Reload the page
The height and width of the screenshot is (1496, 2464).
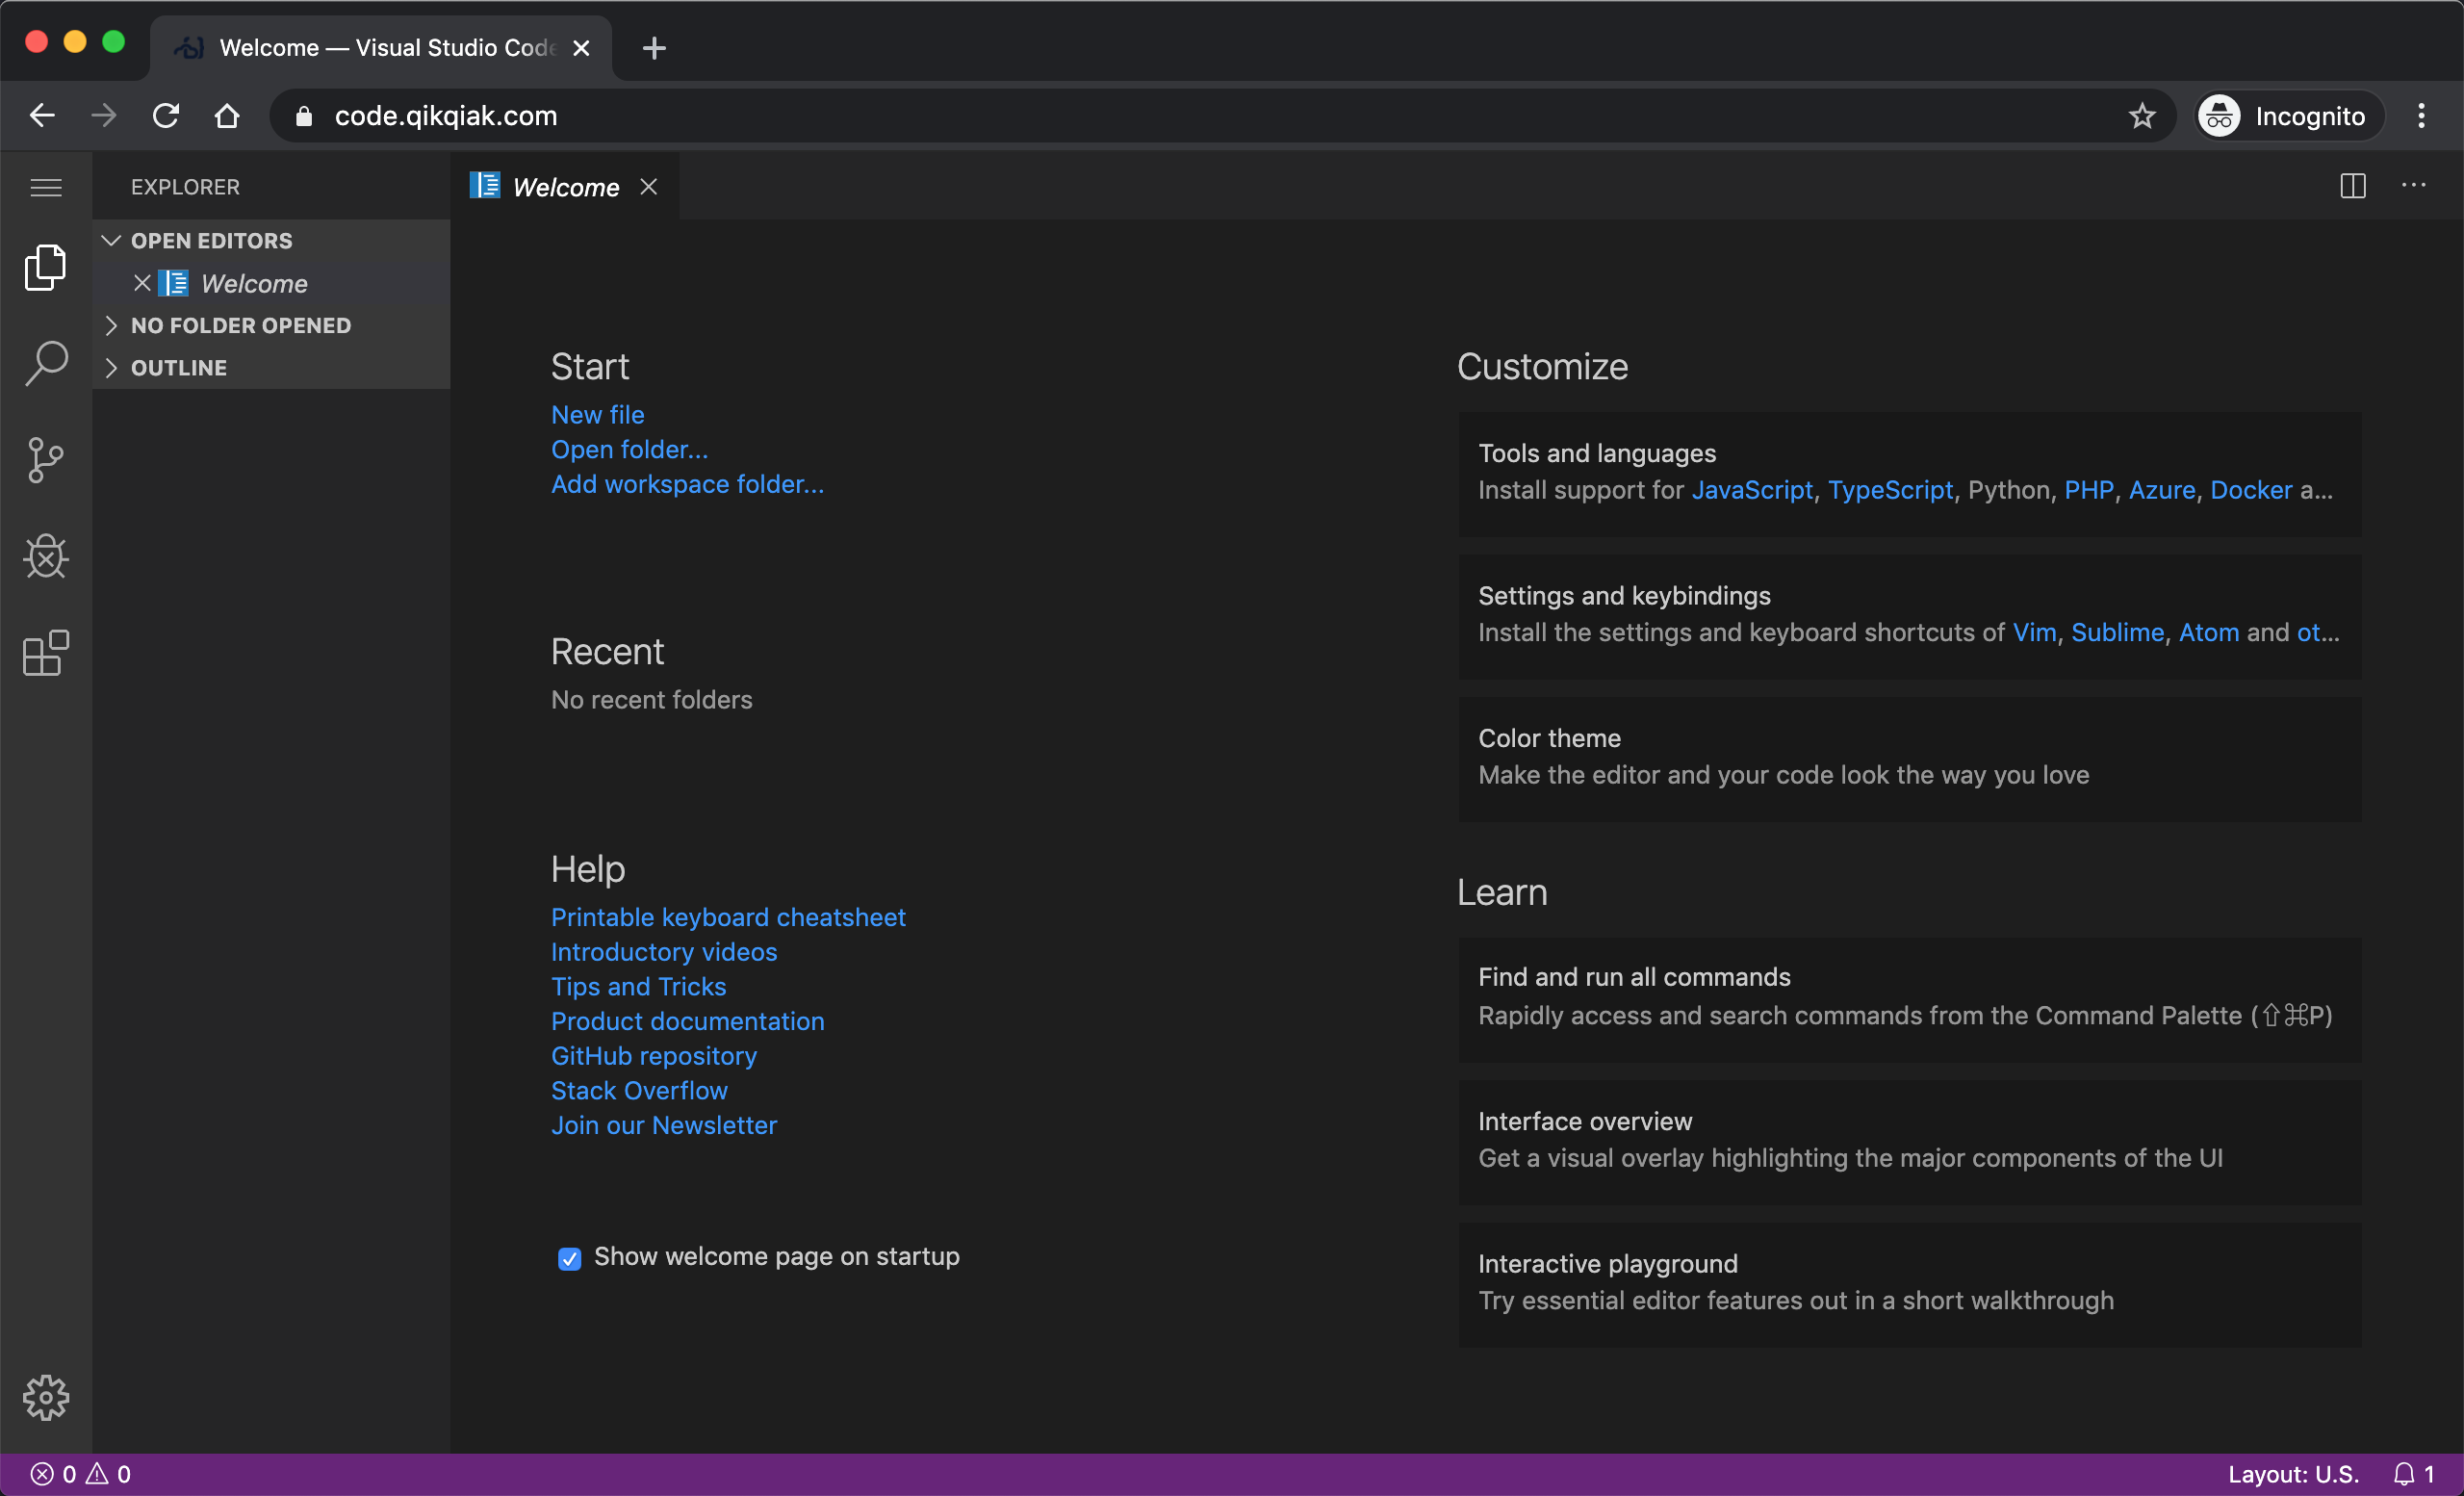point(166,116)
